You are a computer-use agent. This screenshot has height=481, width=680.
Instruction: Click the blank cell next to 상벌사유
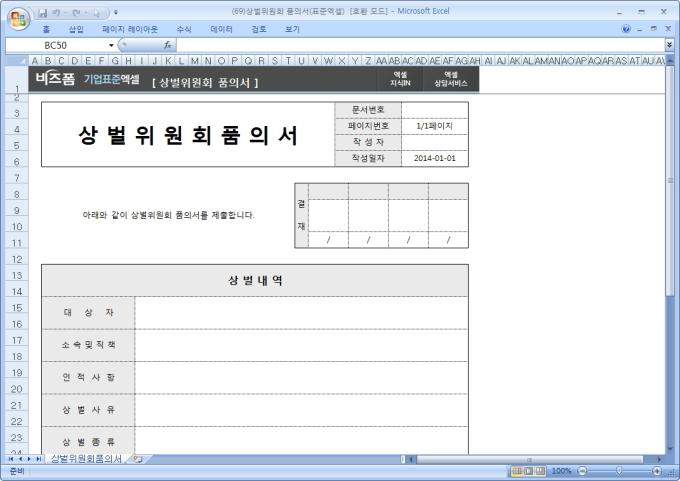tap(301, 410)
